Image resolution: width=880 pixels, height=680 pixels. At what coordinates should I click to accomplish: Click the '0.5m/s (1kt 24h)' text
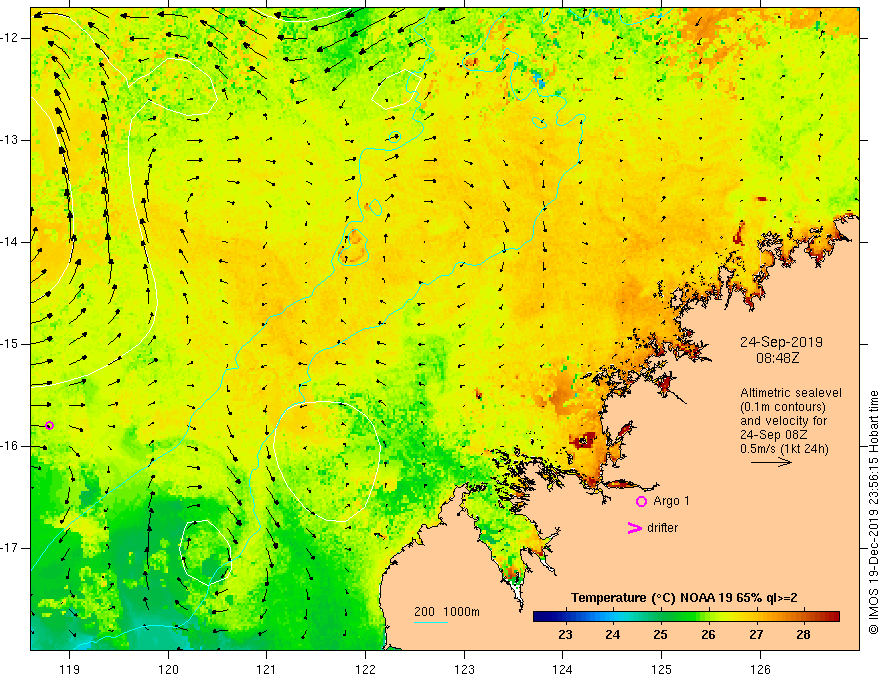pyautogui.click(x=784, y=448)
